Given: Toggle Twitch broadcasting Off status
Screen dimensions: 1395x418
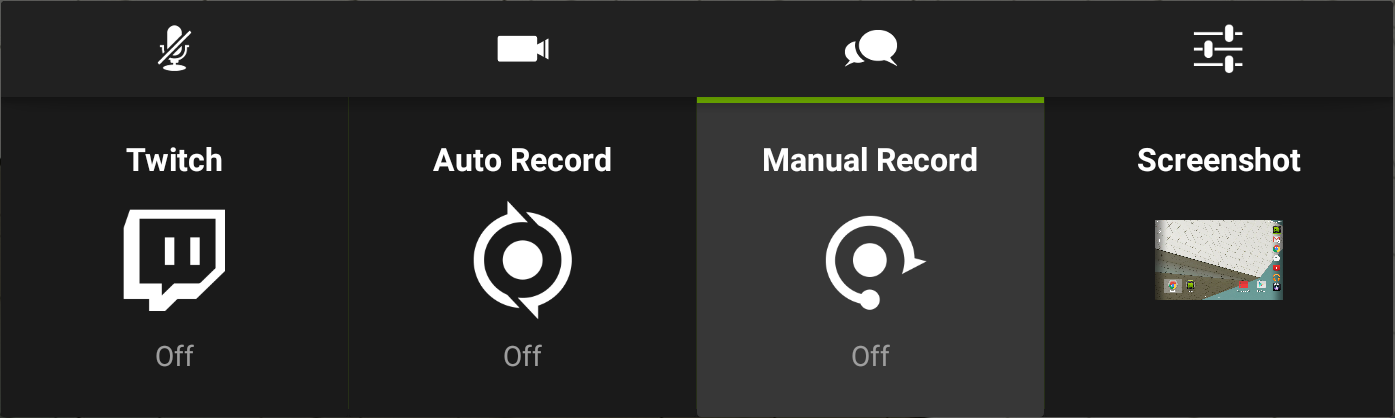Looking at the screenshot, I should click(x=174, y=356).
